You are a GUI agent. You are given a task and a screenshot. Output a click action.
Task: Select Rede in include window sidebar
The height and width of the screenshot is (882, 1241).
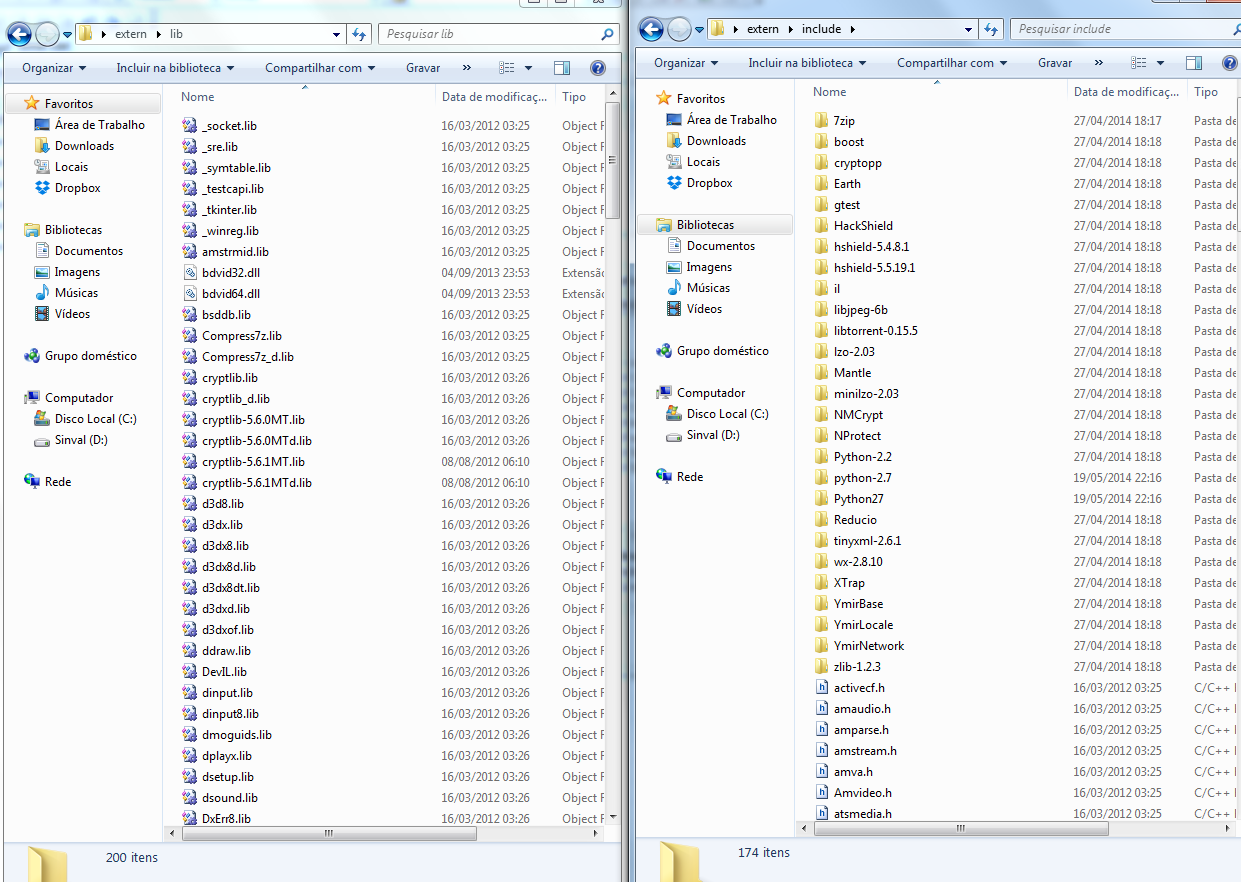[x=690, y=477]
